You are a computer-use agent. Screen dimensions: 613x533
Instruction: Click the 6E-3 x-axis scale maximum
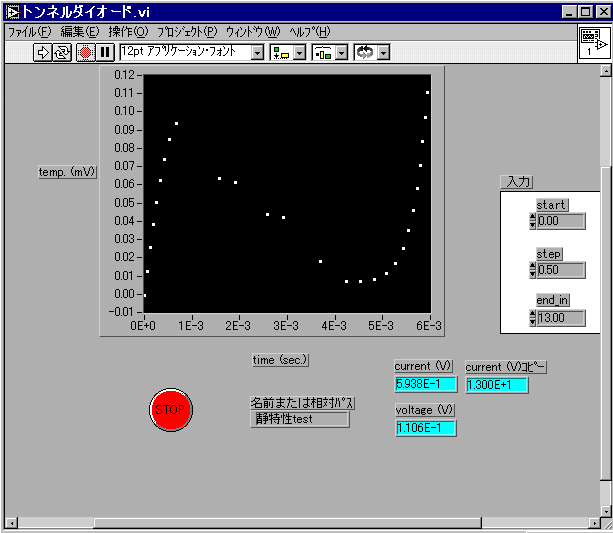point(429,326)
